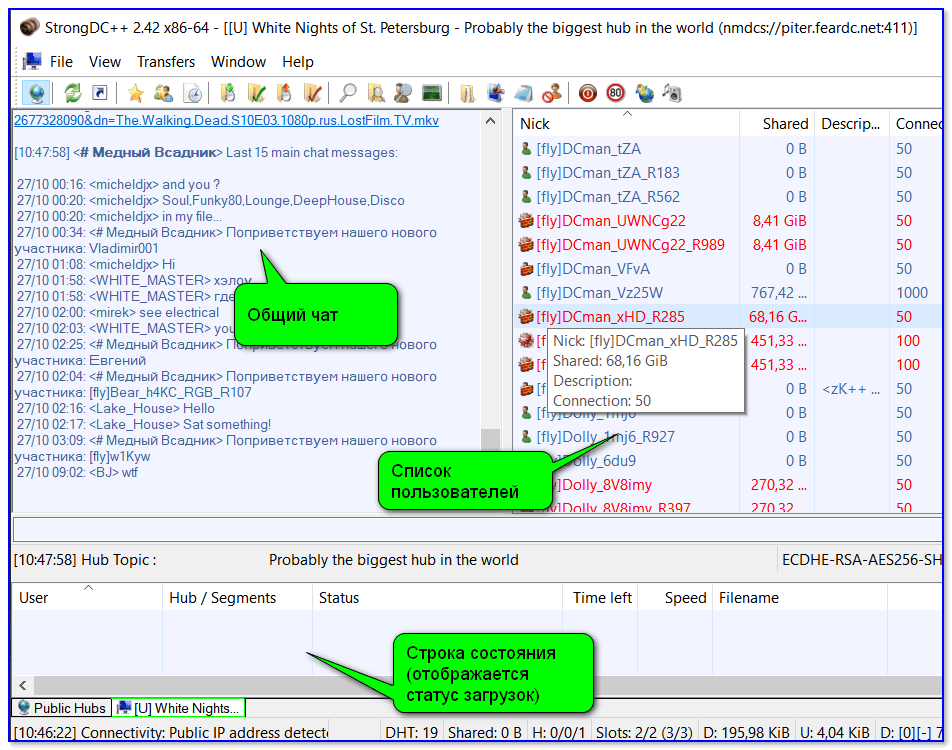Click the chat scrollbar up arrow

(x=491, y=121)
